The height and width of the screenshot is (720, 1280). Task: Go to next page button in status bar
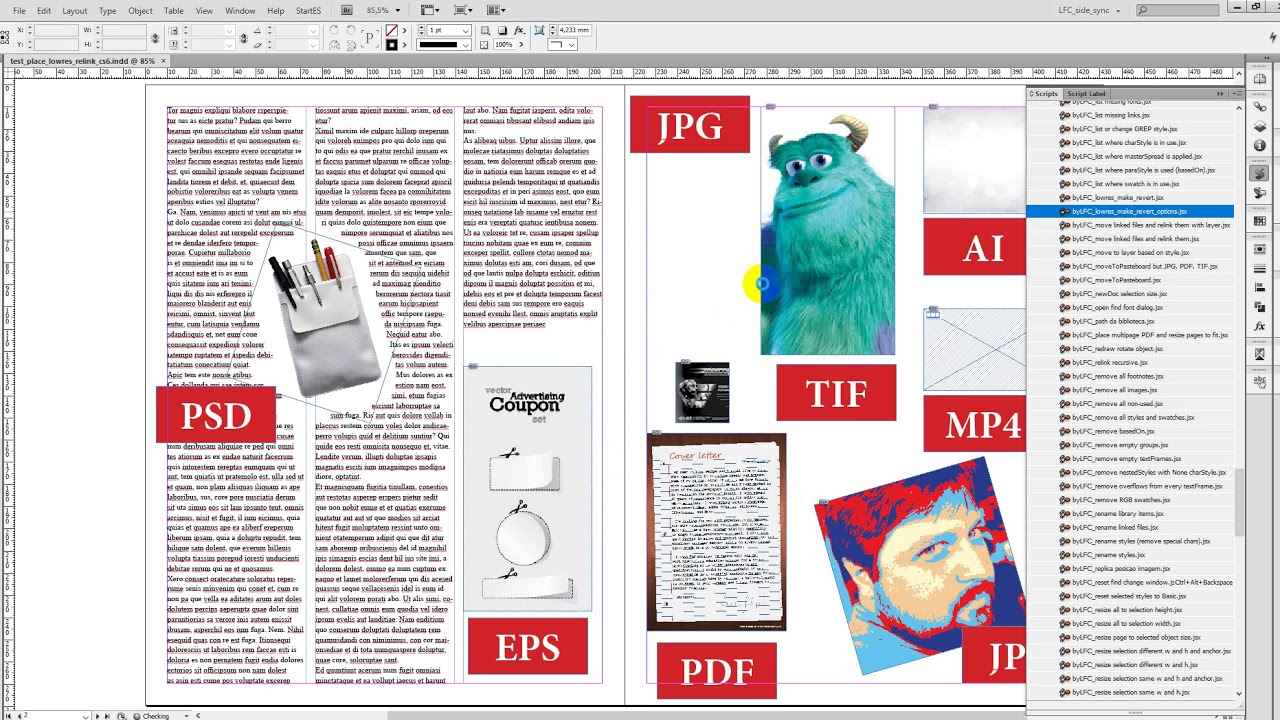(x=97, y=716)
